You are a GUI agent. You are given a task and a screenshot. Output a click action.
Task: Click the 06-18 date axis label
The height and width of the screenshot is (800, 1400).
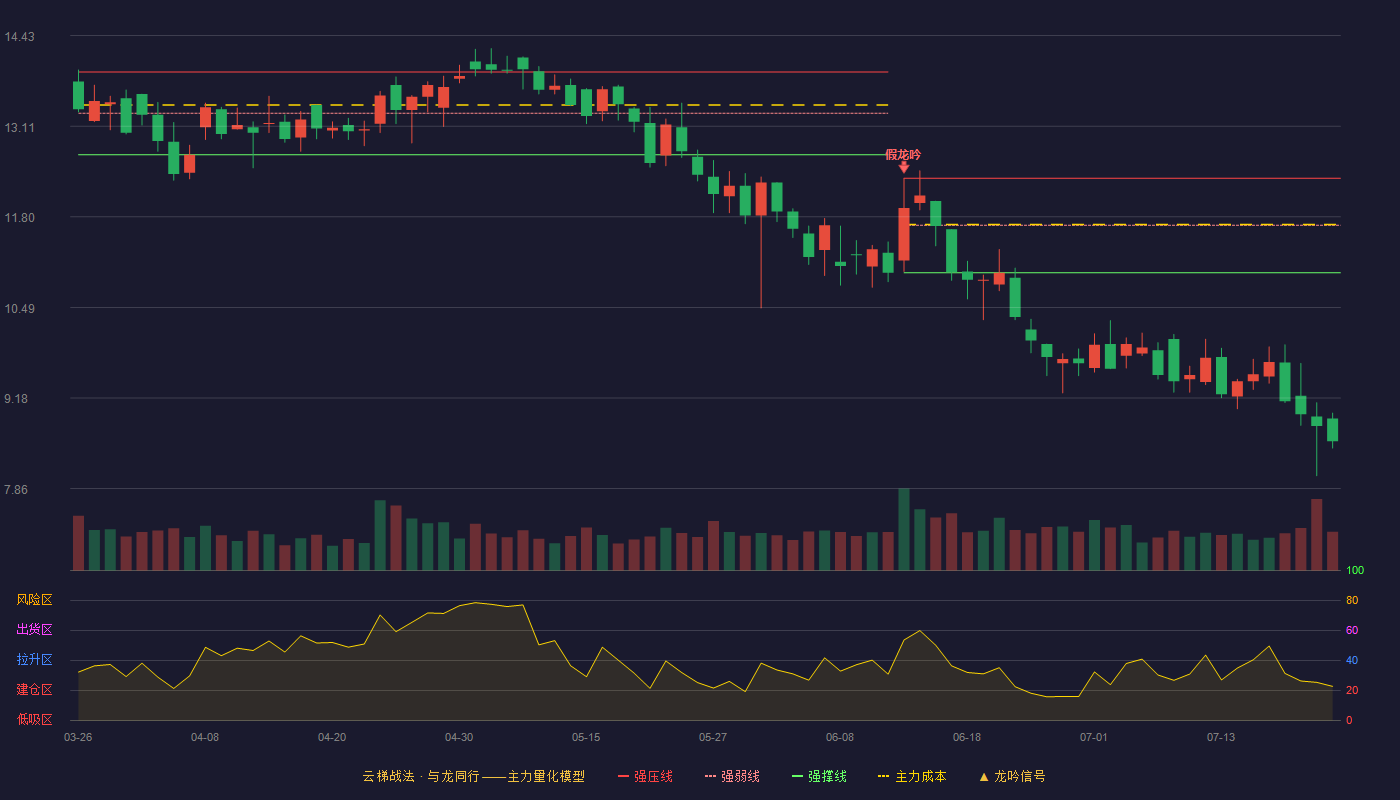pos(967,737)
